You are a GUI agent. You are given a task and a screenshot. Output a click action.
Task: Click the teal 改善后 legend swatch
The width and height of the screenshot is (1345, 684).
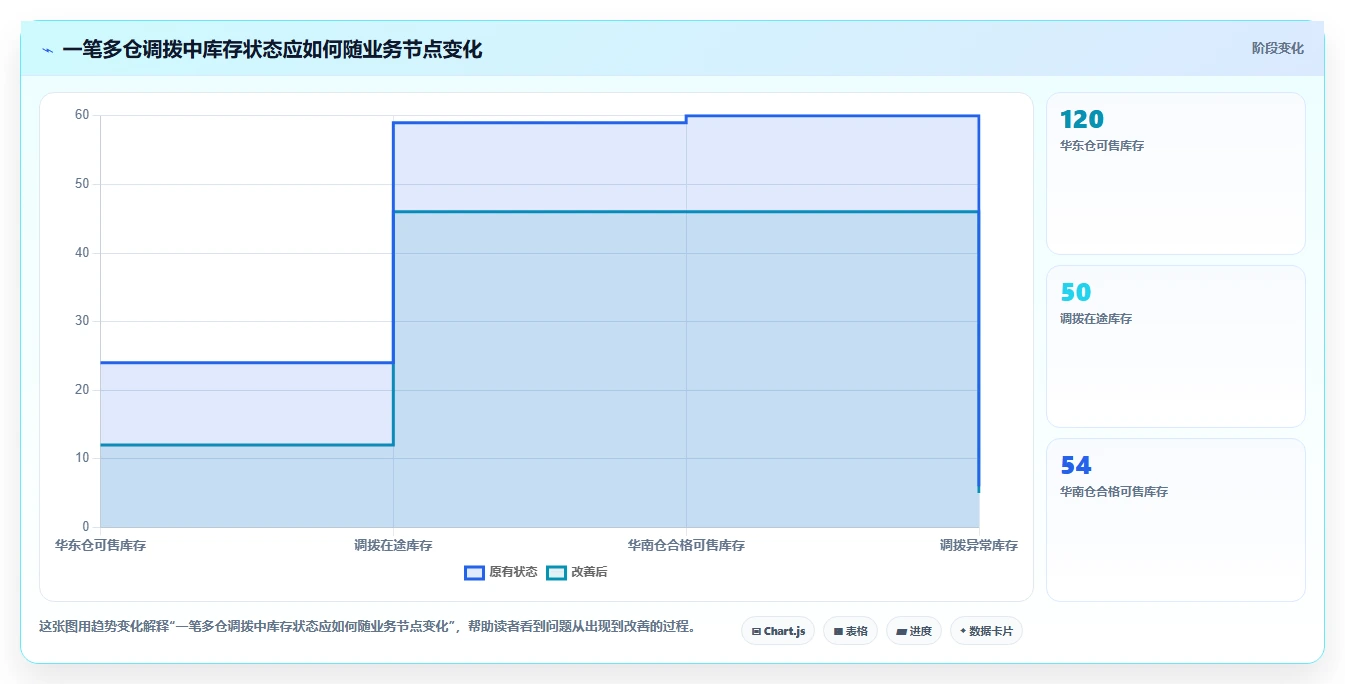556,572
